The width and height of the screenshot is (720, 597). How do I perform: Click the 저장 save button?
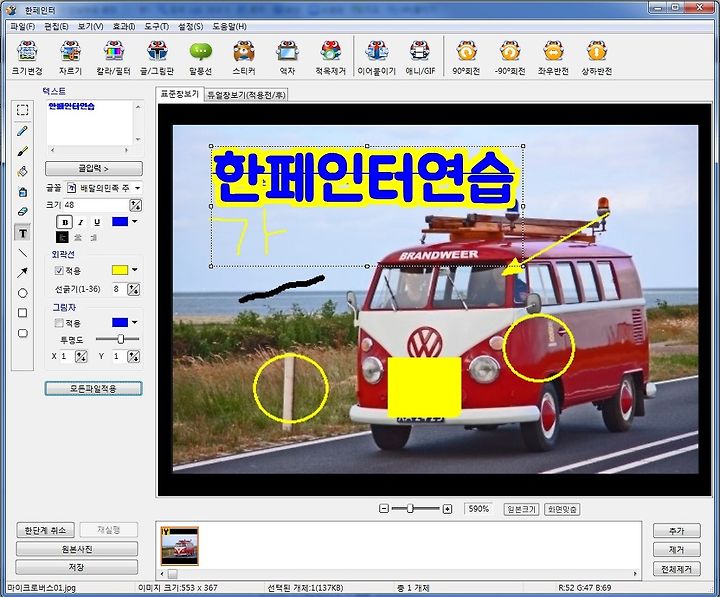pos(77,567)
